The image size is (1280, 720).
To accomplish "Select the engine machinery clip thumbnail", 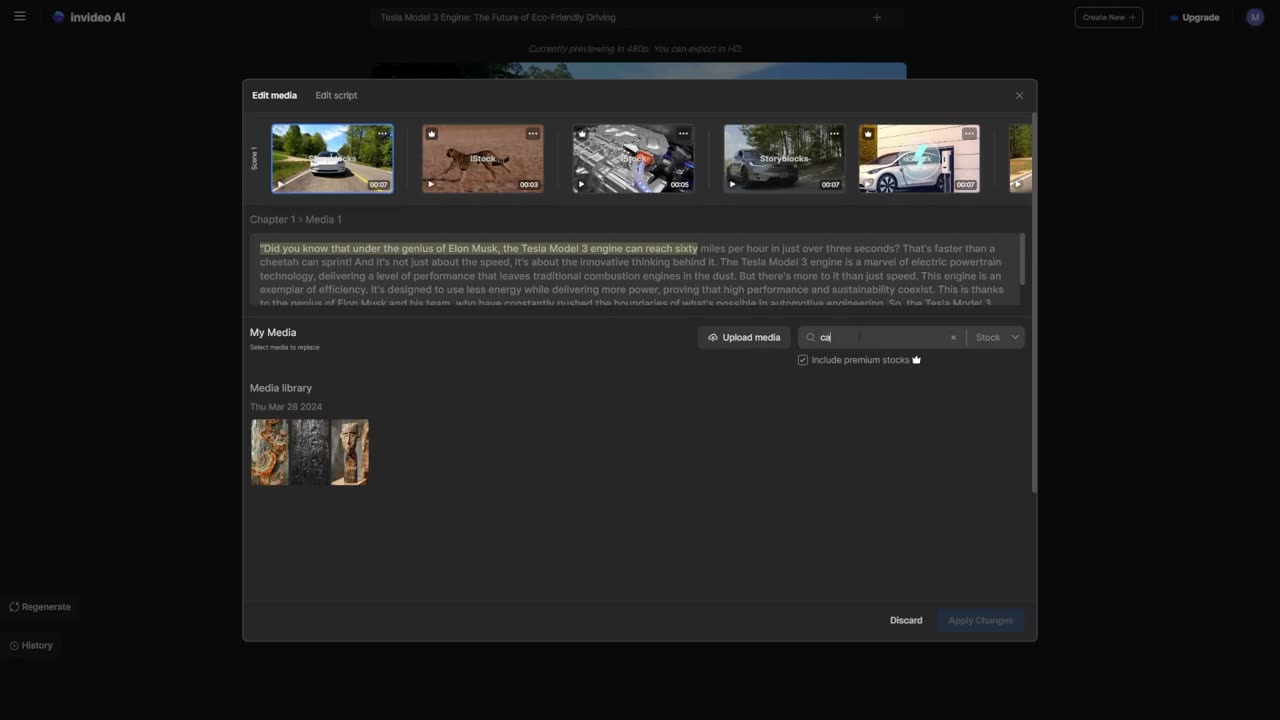I will point(633,158).
